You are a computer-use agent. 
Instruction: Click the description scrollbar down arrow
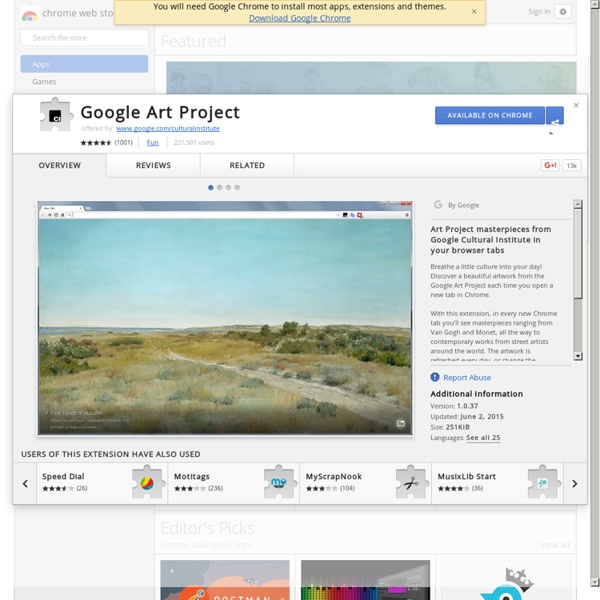[578, 356]
